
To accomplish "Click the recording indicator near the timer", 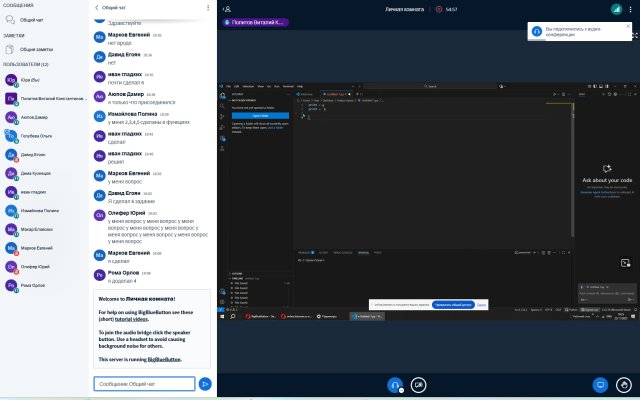I will (x=439, y=9).
